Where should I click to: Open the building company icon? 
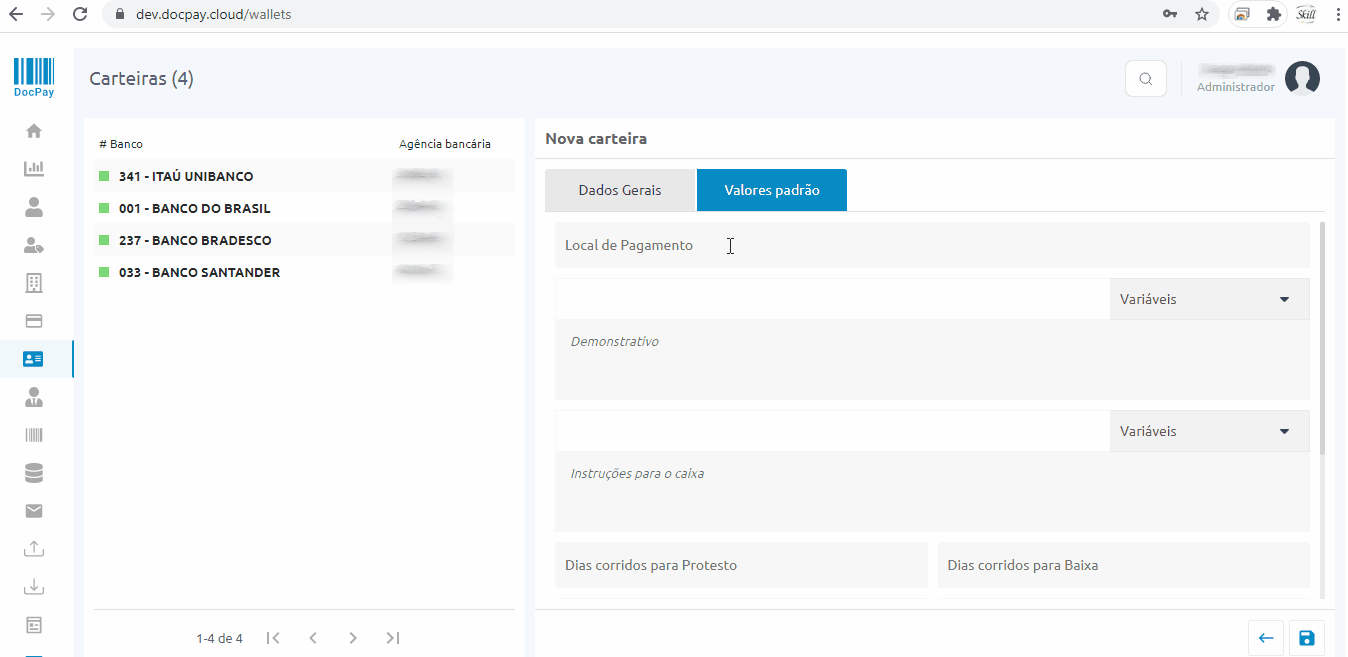[34, 283]
